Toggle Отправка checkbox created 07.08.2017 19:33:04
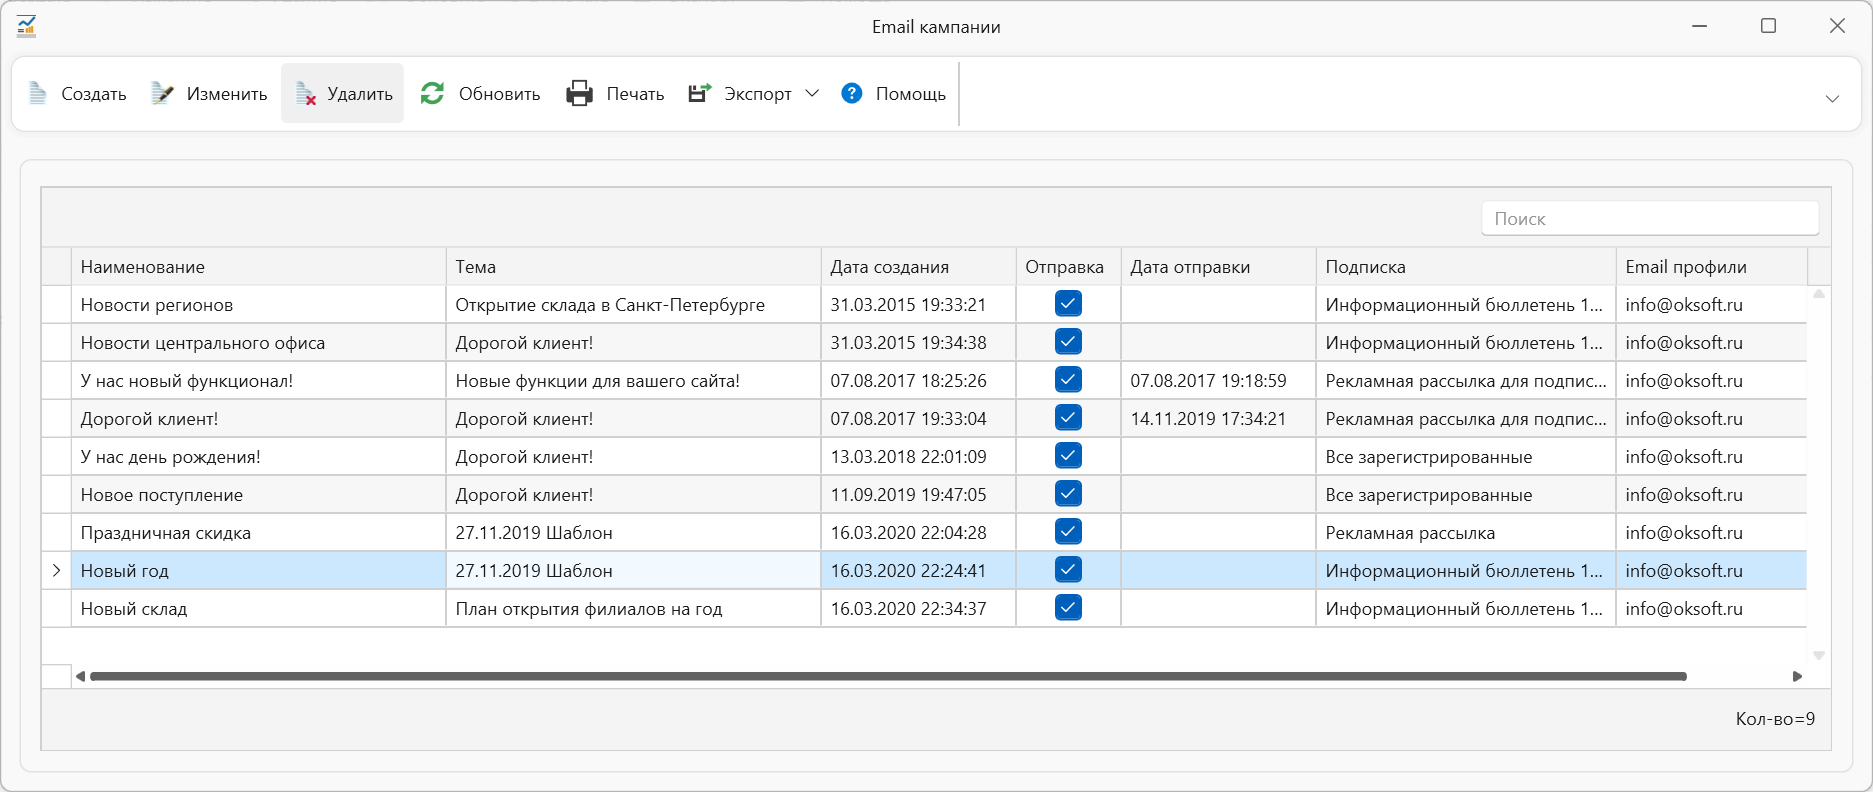Viewport: 1873px width, 792px height. 1068,418
